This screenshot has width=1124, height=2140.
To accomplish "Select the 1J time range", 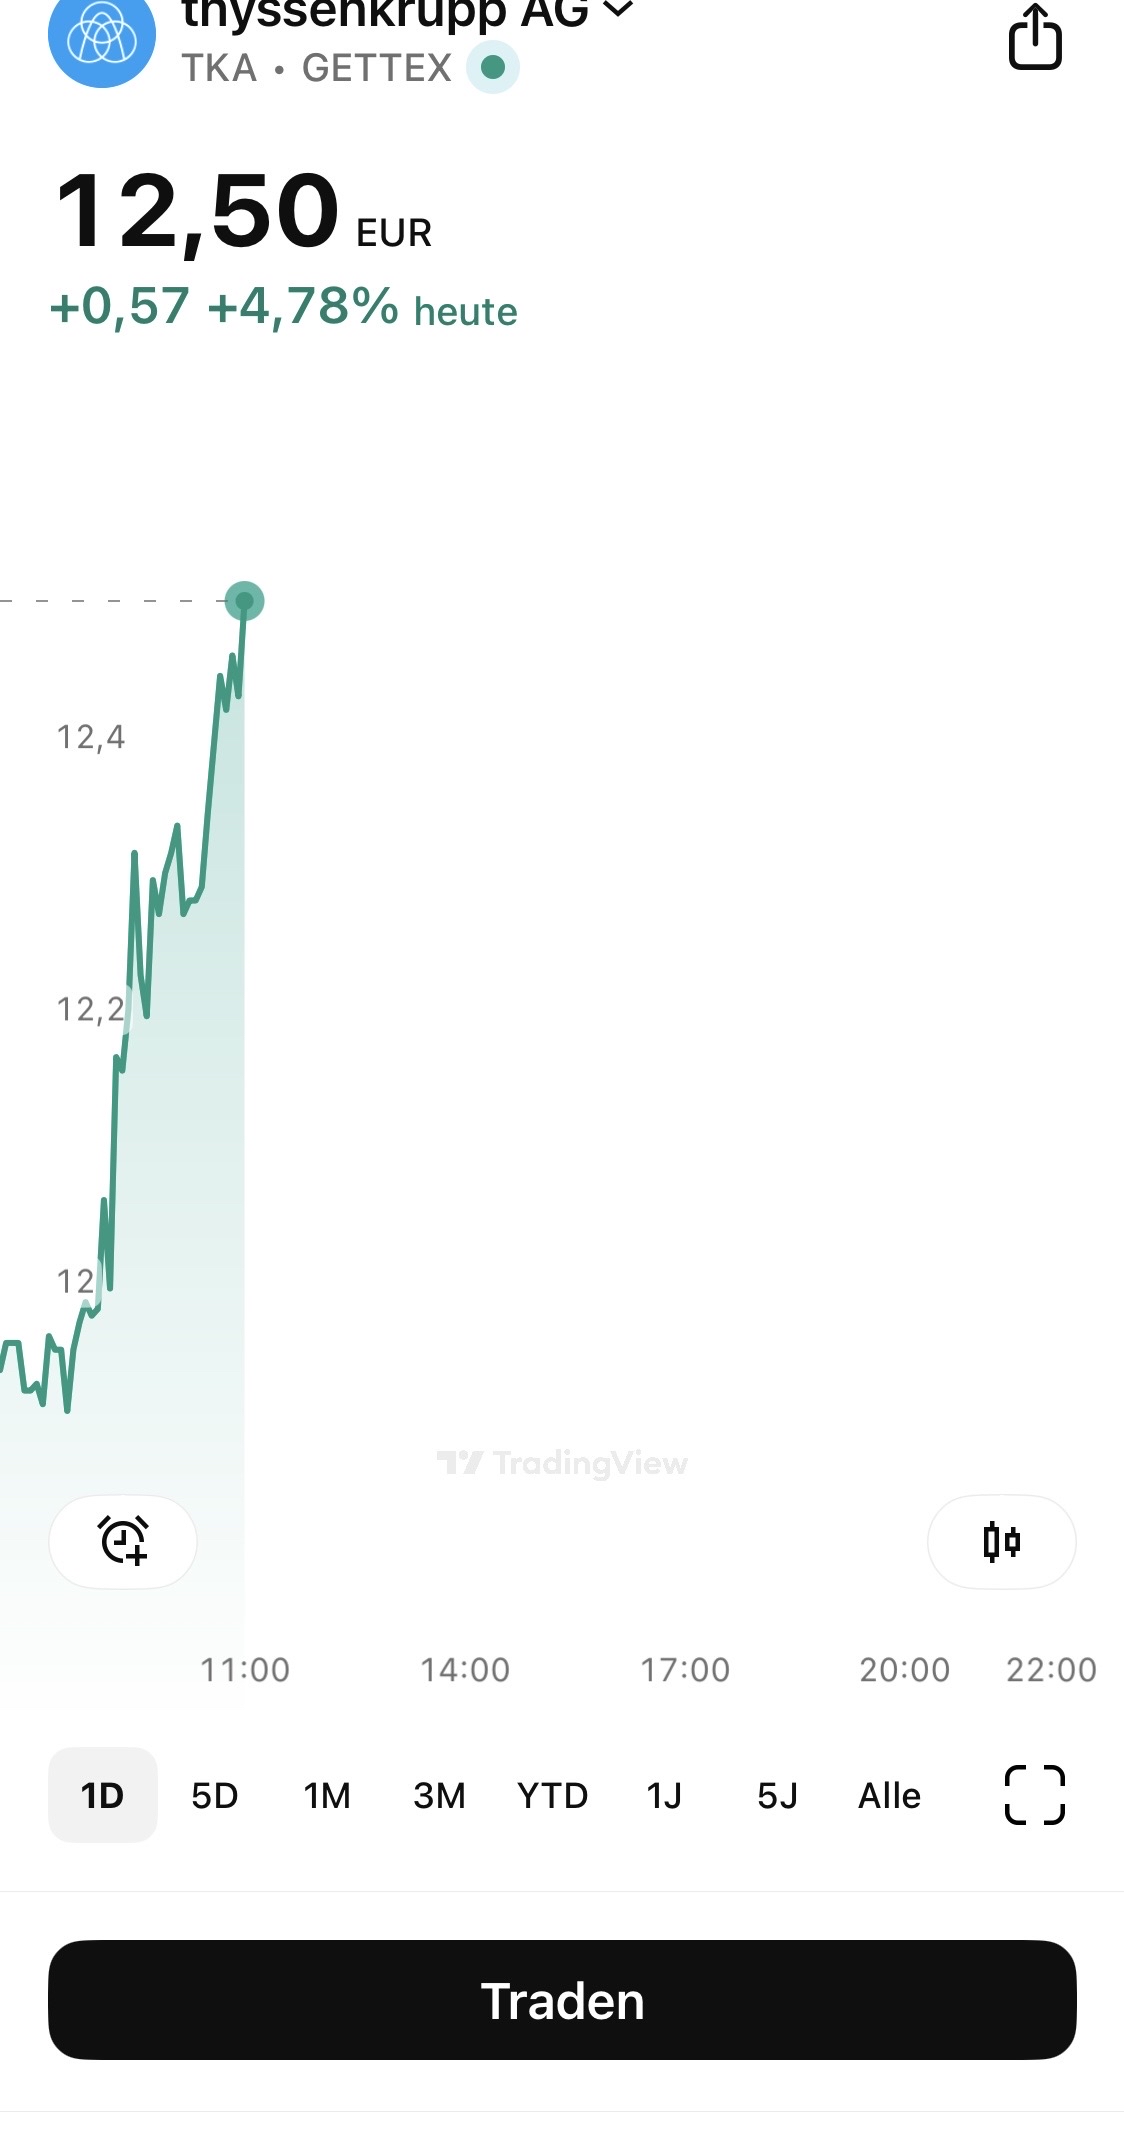I will (x=664, y=1795).
